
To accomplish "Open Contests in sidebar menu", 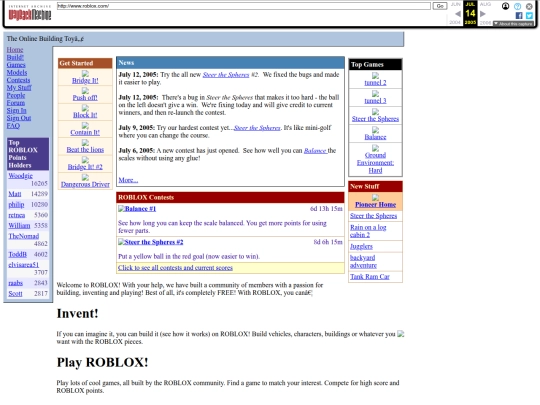I will (18, 80).
